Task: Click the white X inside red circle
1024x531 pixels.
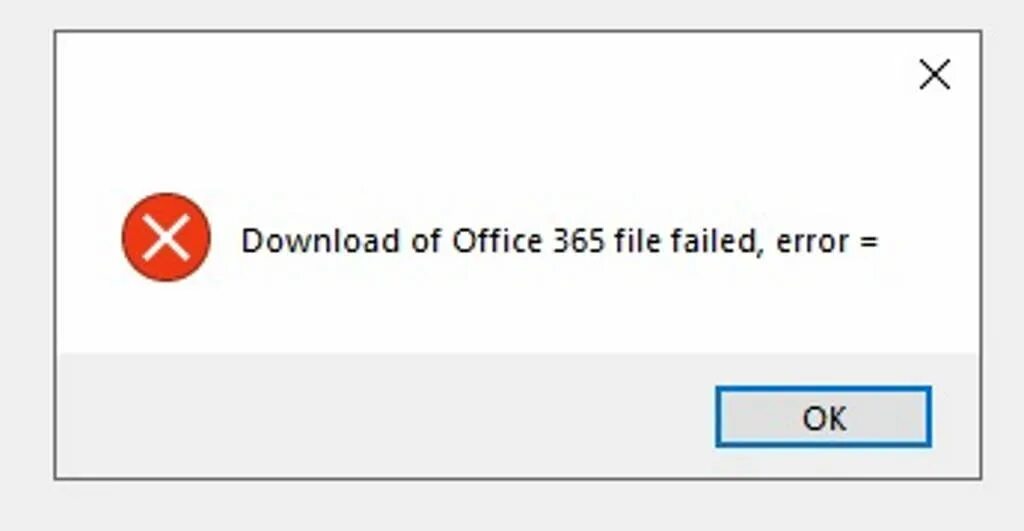Action: click(166, 238)
